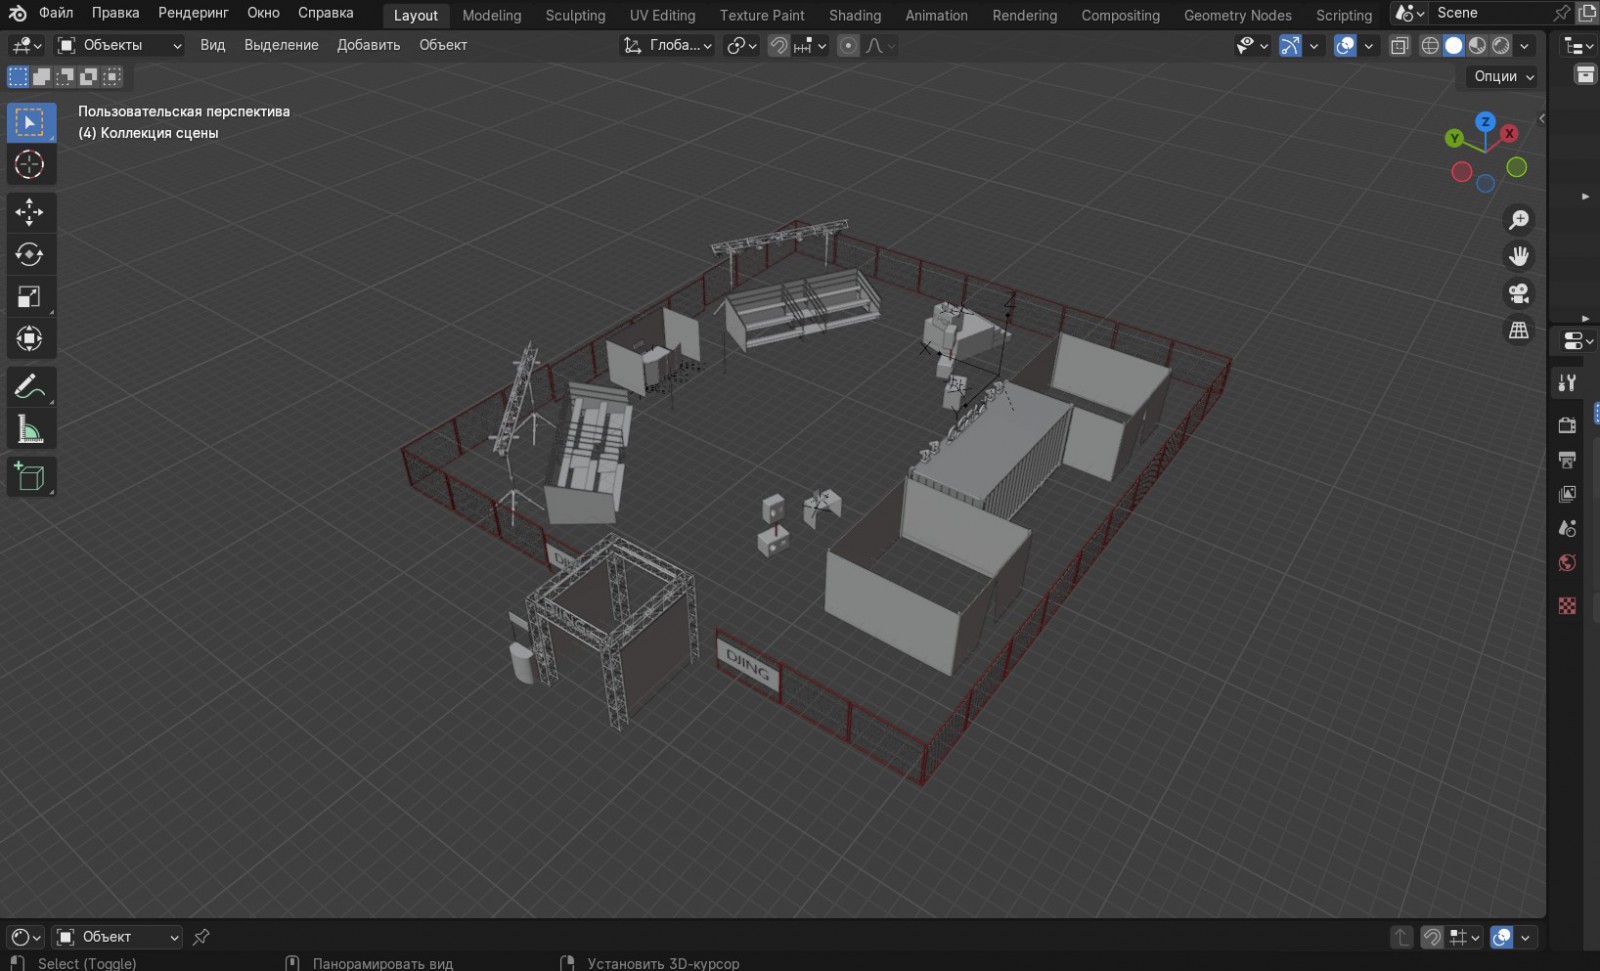Open the Выделение viewport menu
The width and height of the screenshot is (1600, 971).
click(x=281, y=45)
